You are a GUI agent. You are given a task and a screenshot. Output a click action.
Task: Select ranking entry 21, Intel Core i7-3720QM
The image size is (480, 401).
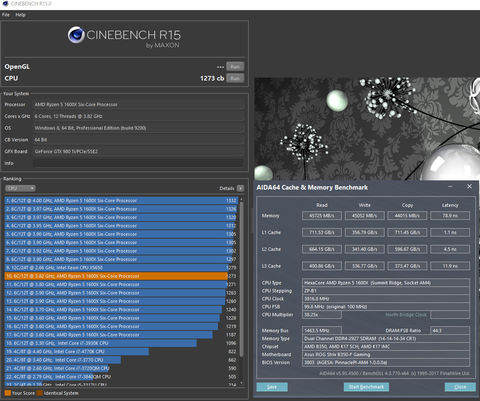coord(121,368)
